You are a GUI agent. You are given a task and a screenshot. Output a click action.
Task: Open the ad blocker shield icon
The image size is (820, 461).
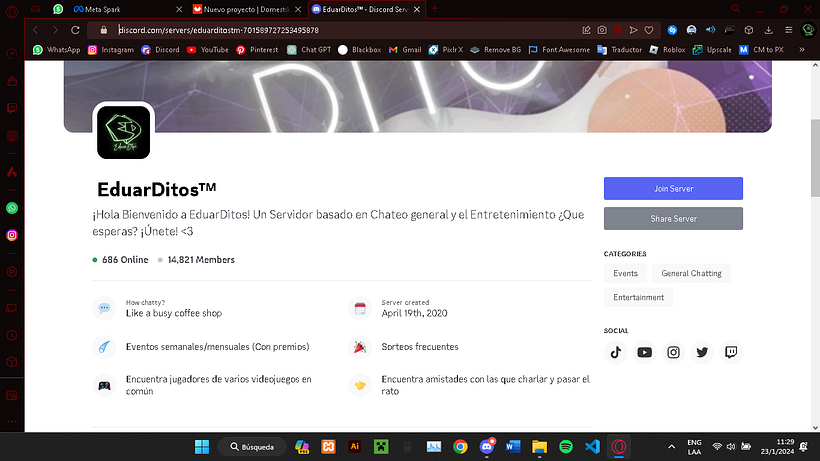tap(618, 30)
